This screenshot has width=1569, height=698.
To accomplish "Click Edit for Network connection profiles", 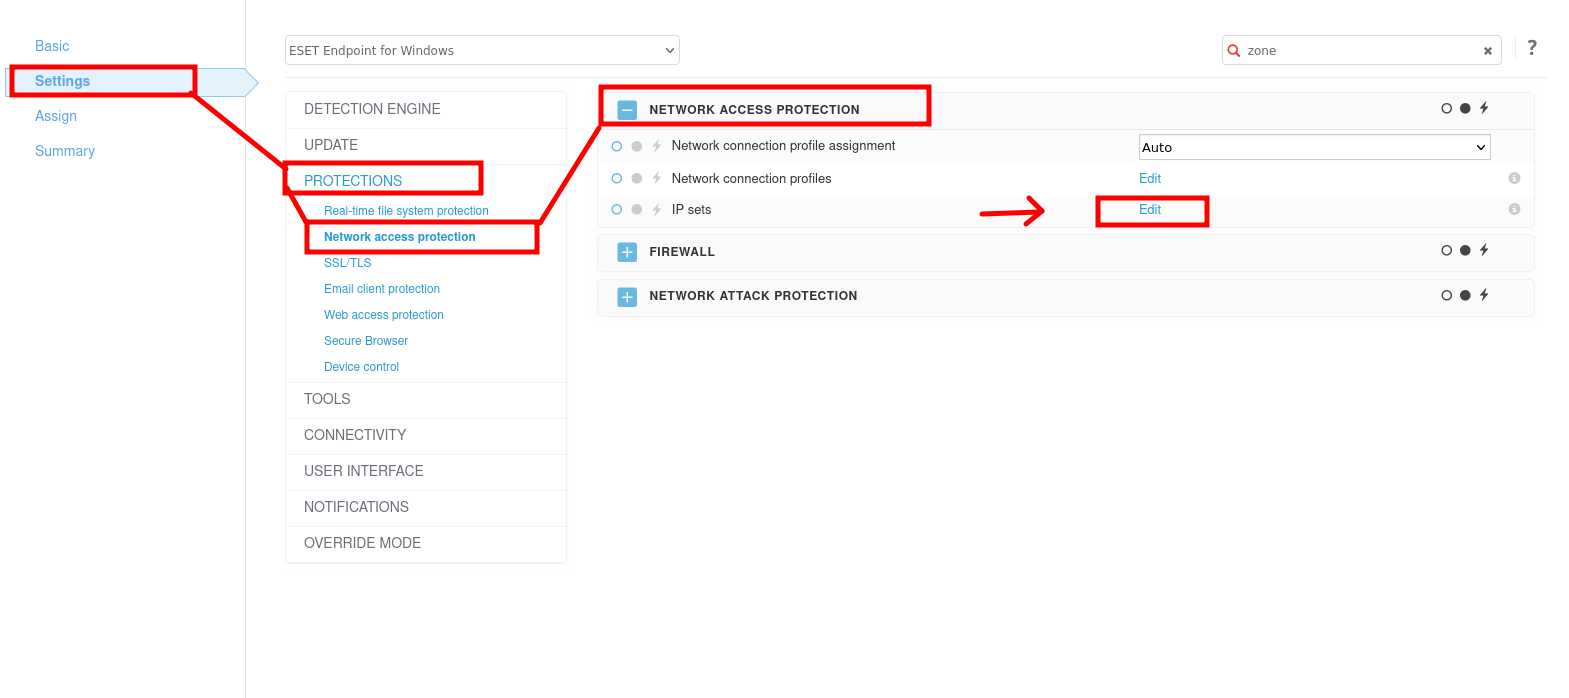I will 1150,178.
